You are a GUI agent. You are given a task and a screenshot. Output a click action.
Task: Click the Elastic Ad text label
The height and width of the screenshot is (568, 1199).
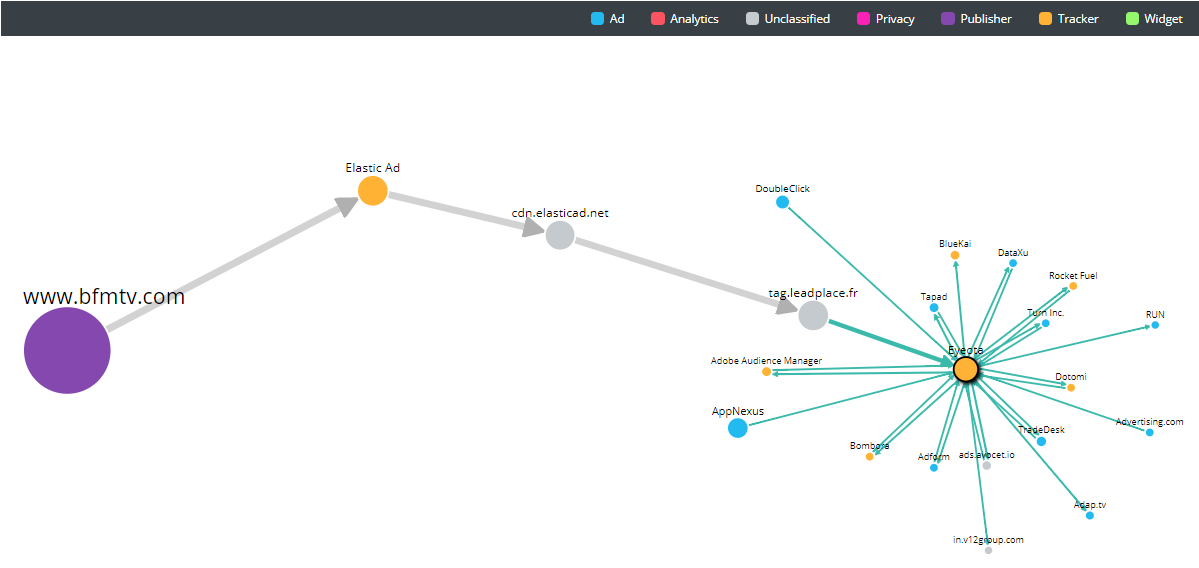click(372, 167)
